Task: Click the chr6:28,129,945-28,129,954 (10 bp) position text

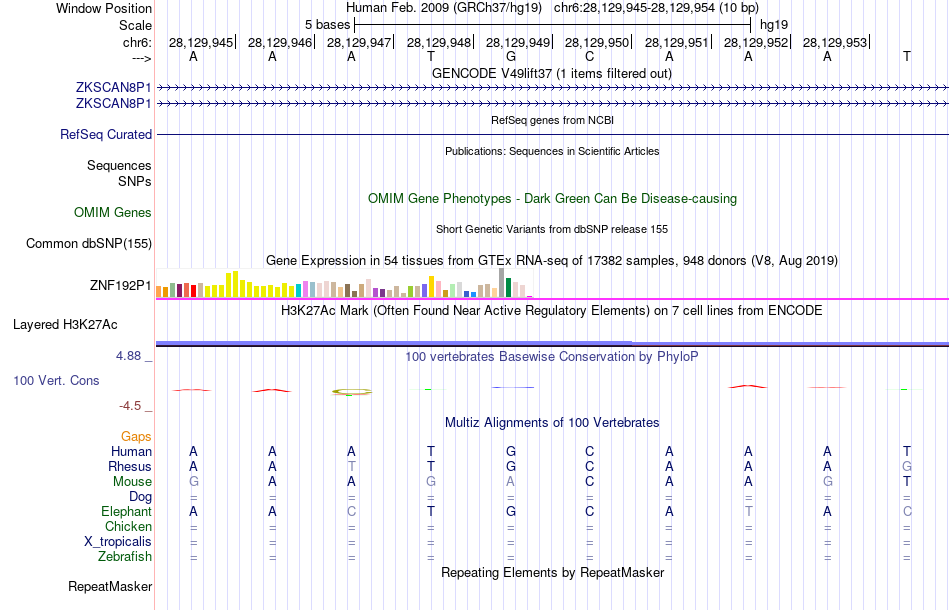Action: [656, 8]
